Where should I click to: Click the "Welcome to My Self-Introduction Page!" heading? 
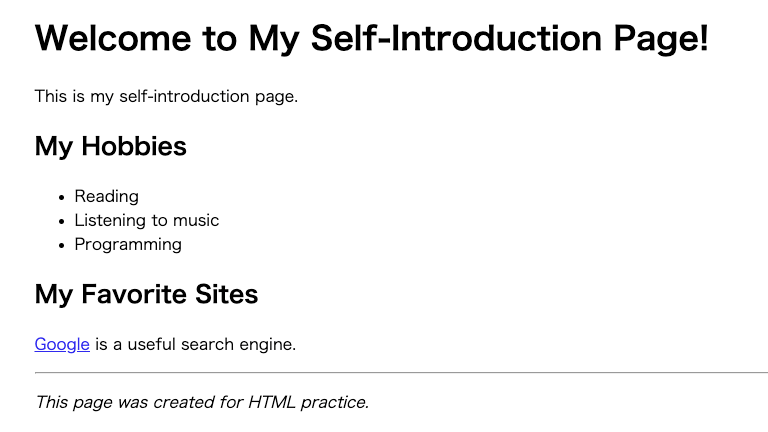click(372, 39)
